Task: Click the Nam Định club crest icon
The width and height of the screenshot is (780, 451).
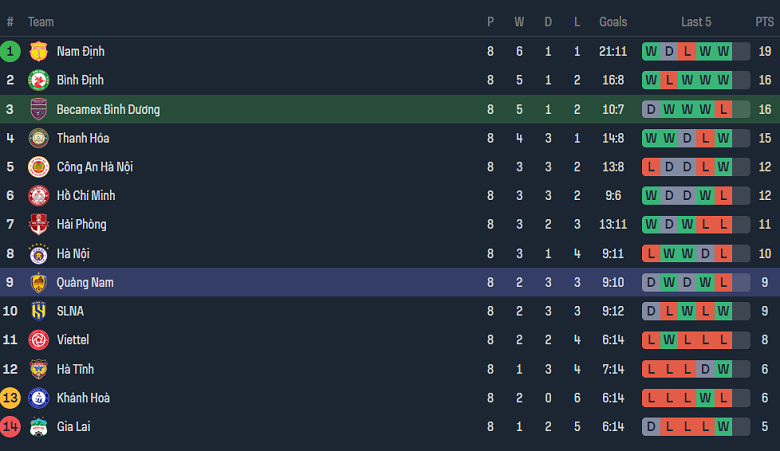Action: pos(39,51)
